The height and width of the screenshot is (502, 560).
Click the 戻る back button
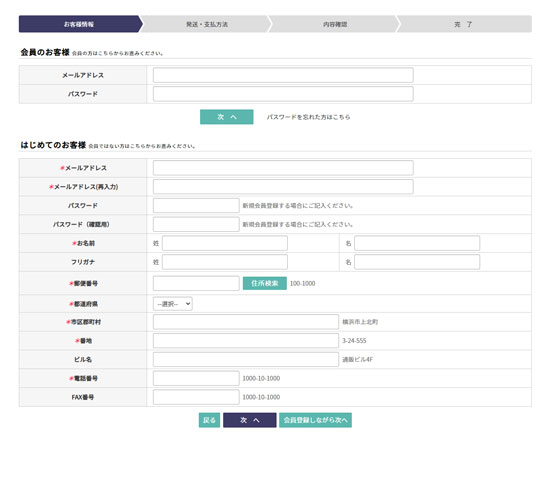(x=209, y=420)
